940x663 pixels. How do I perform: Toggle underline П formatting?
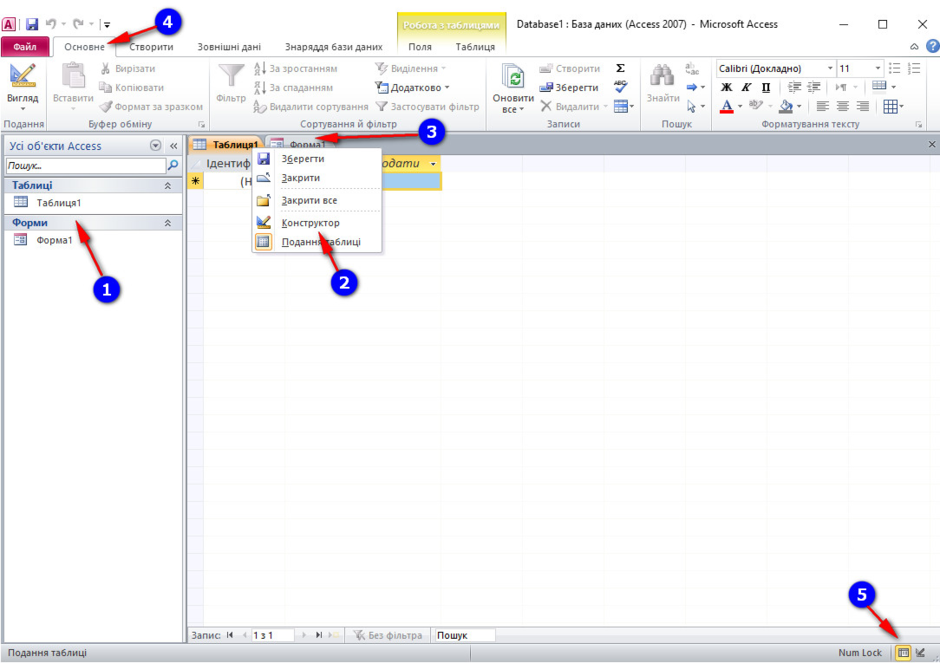[766, 88]
